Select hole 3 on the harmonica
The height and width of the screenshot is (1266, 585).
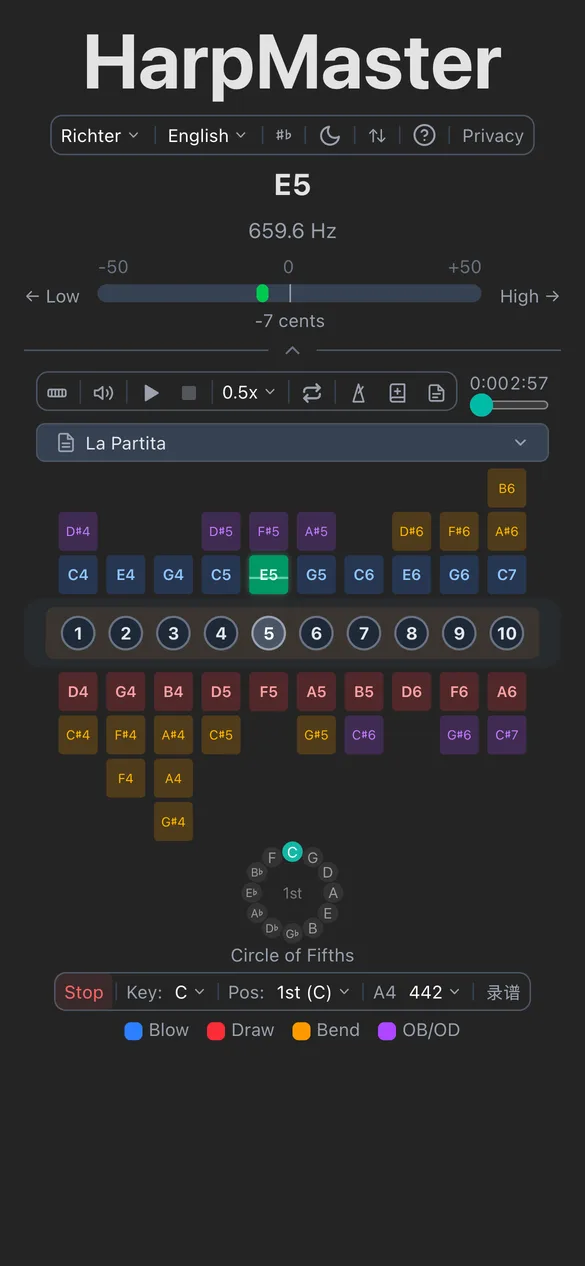point(173,633)
